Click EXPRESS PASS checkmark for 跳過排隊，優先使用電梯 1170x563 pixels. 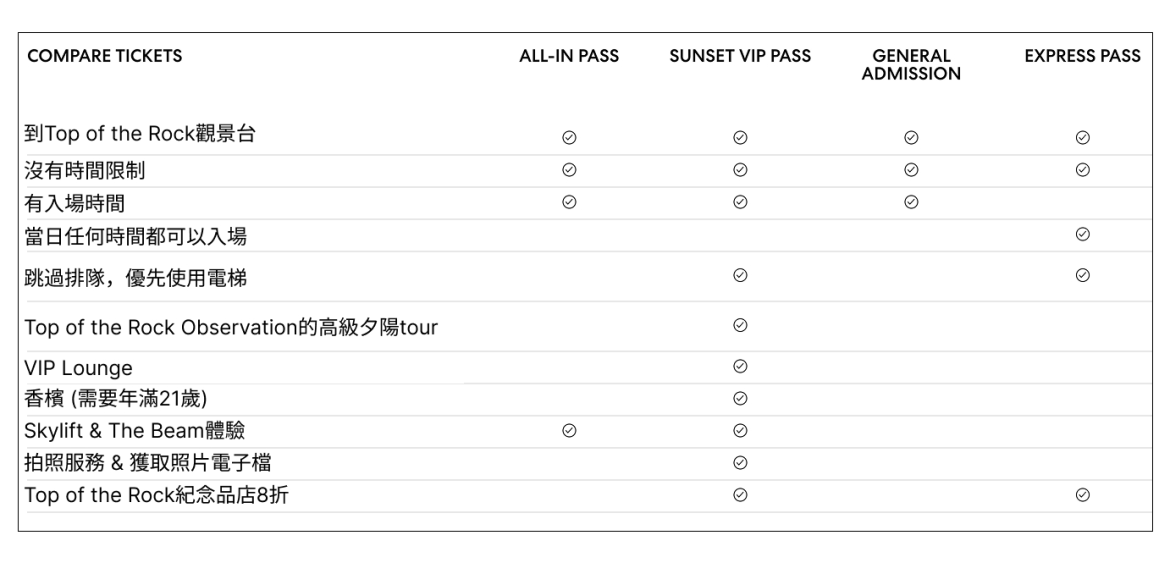click(1082, 275)
